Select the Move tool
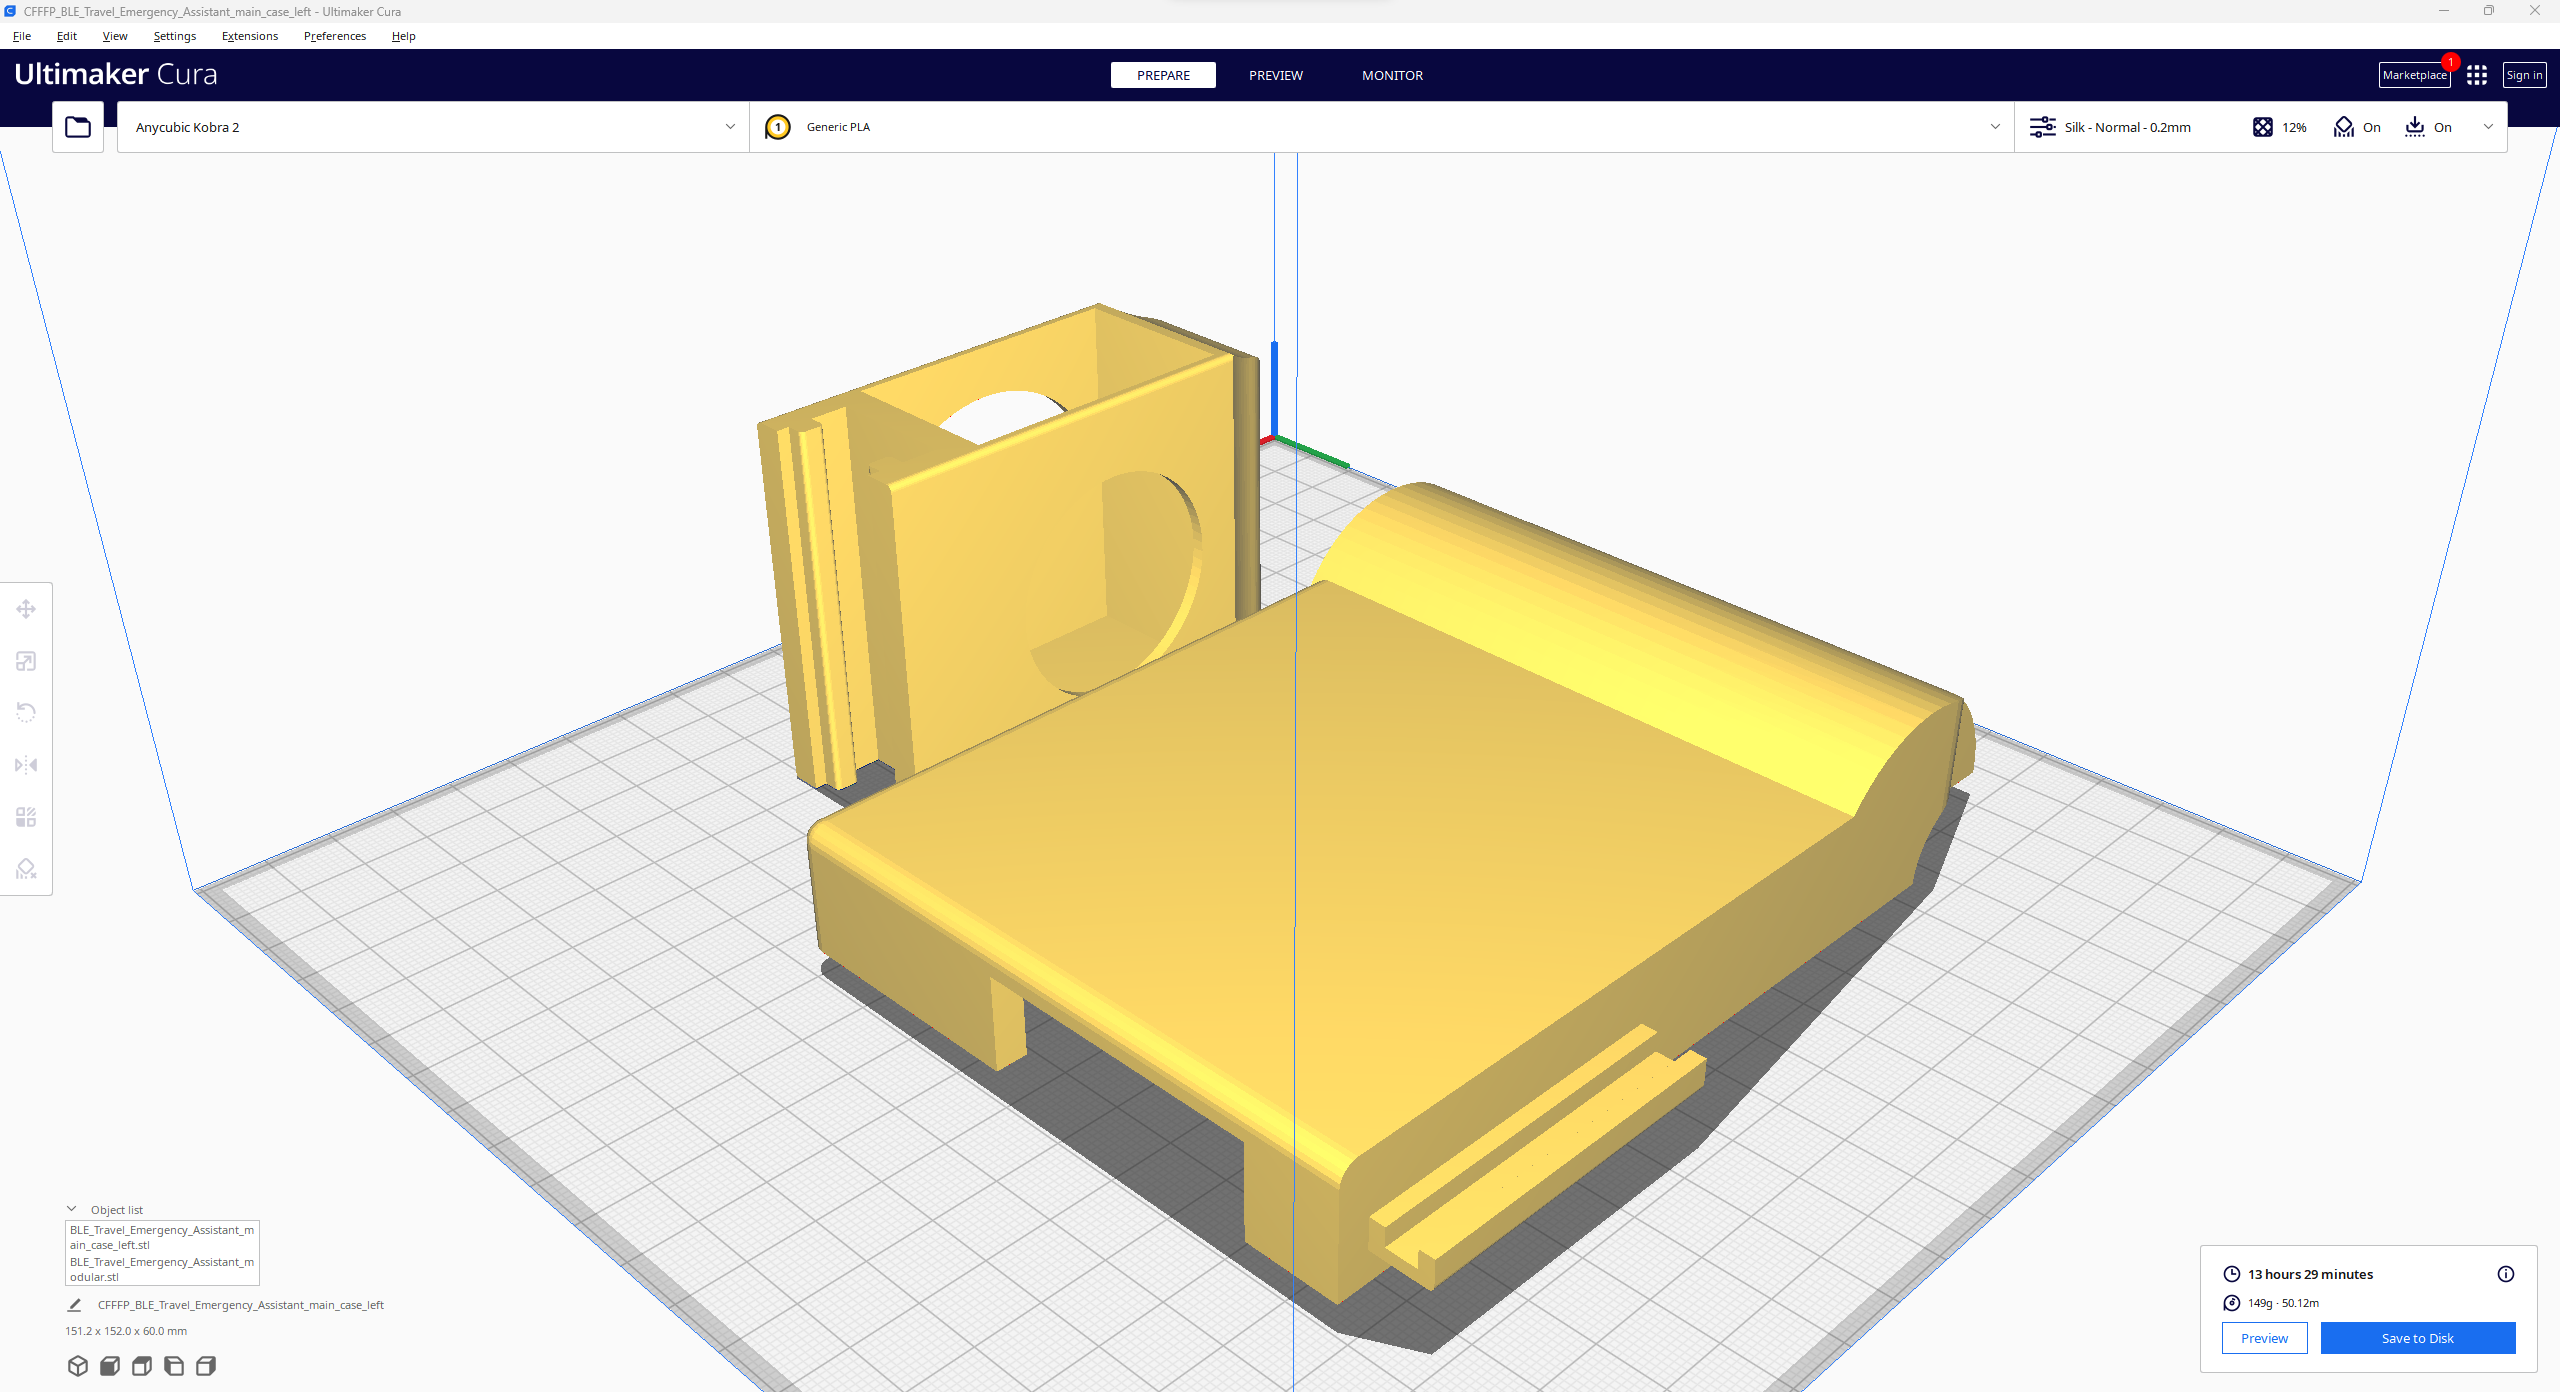This screenshot has width=2560, height=1392. click(x=26, y=608)
